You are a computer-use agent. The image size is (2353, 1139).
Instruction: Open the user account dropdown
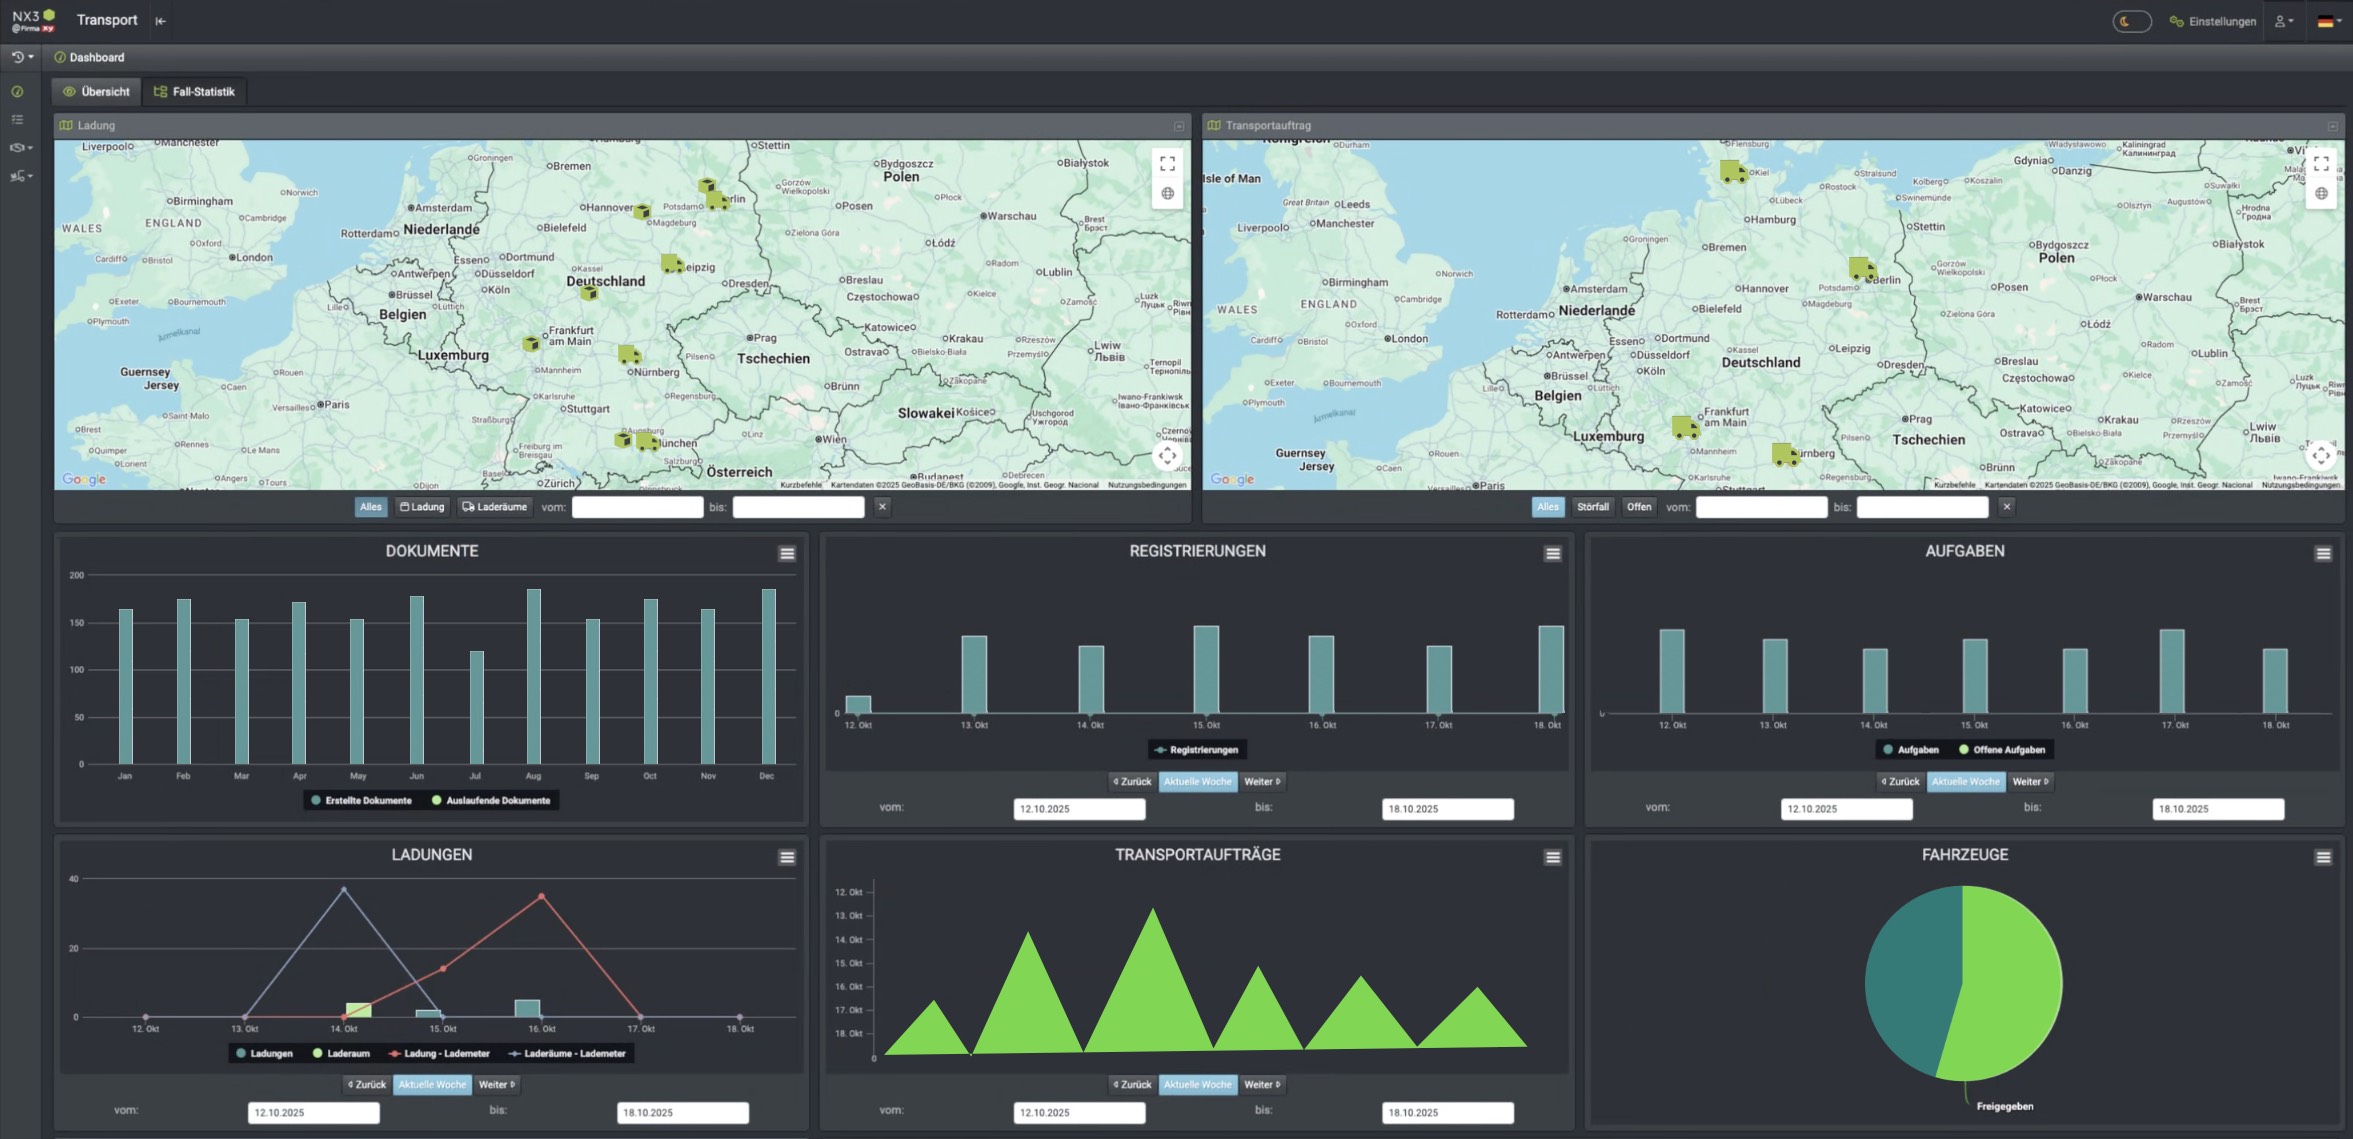pyautogui.click(x=2284, y=21)
